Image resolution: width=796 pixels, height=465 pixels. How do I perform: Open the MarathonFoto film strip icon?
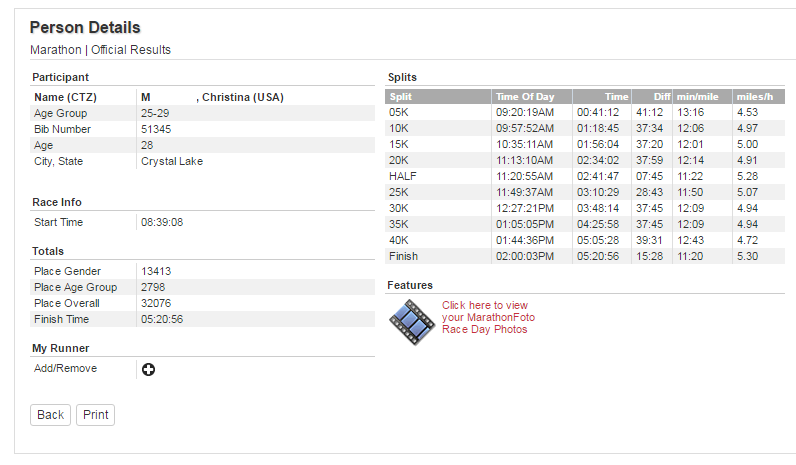pyautogui.click(x=412, y=322)
